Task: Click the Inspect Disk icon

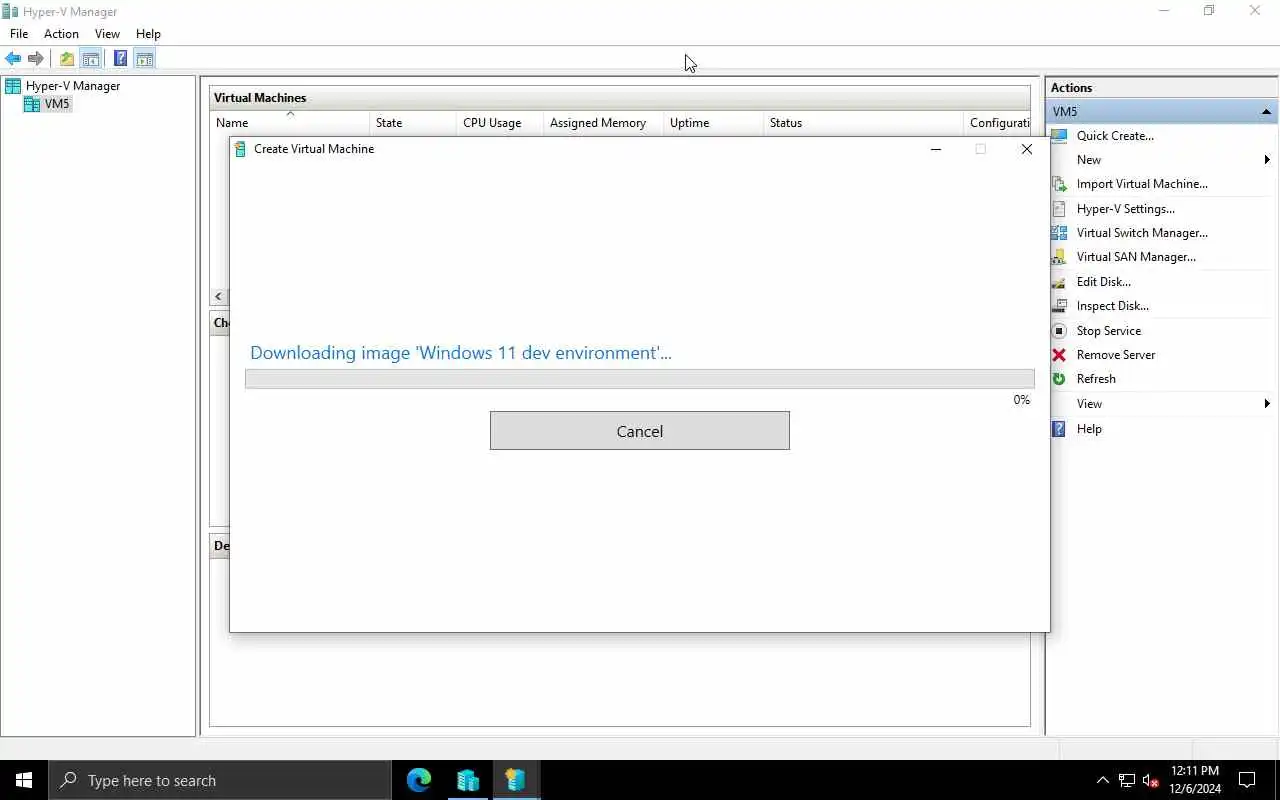Action: pyautogui.click(x=1059, y=306)
